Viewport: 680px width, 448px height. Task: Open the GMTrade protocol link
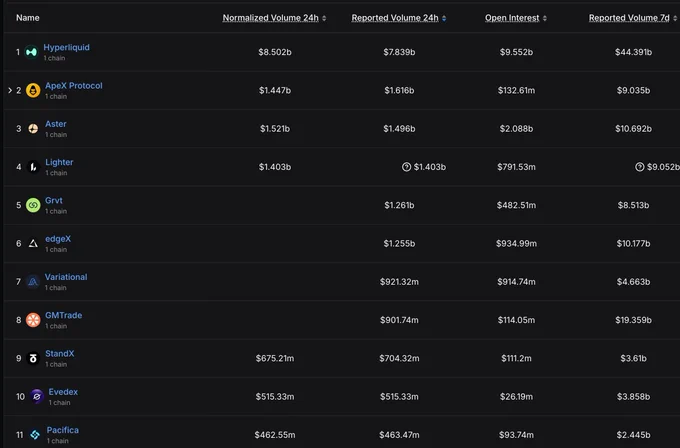click(x=64, y=315)
